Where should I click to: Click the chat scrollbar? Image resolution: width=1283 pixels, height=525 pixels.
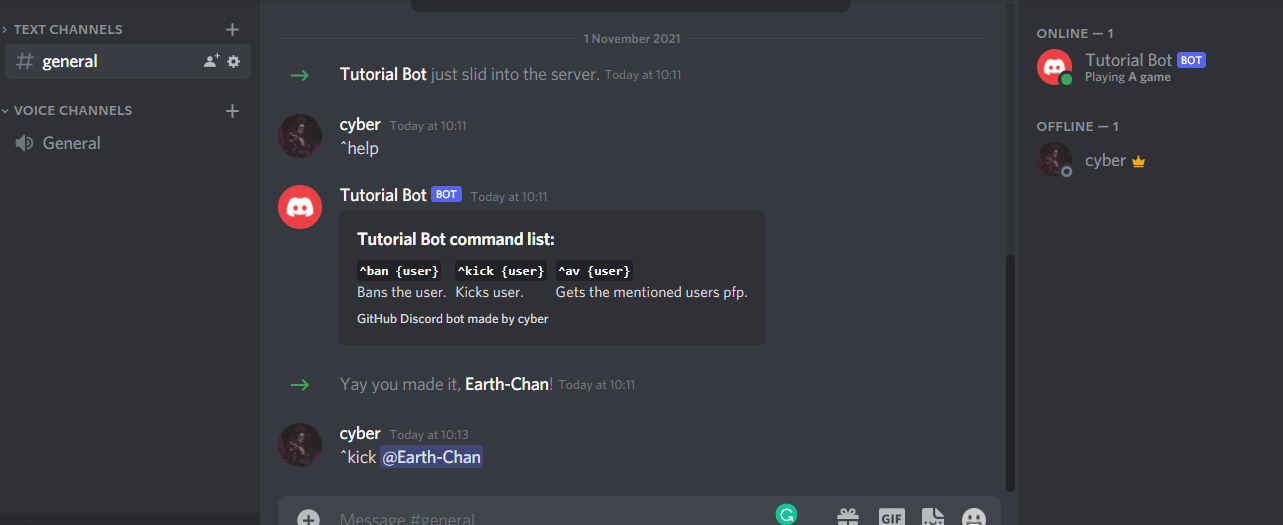coord(1010,372)
